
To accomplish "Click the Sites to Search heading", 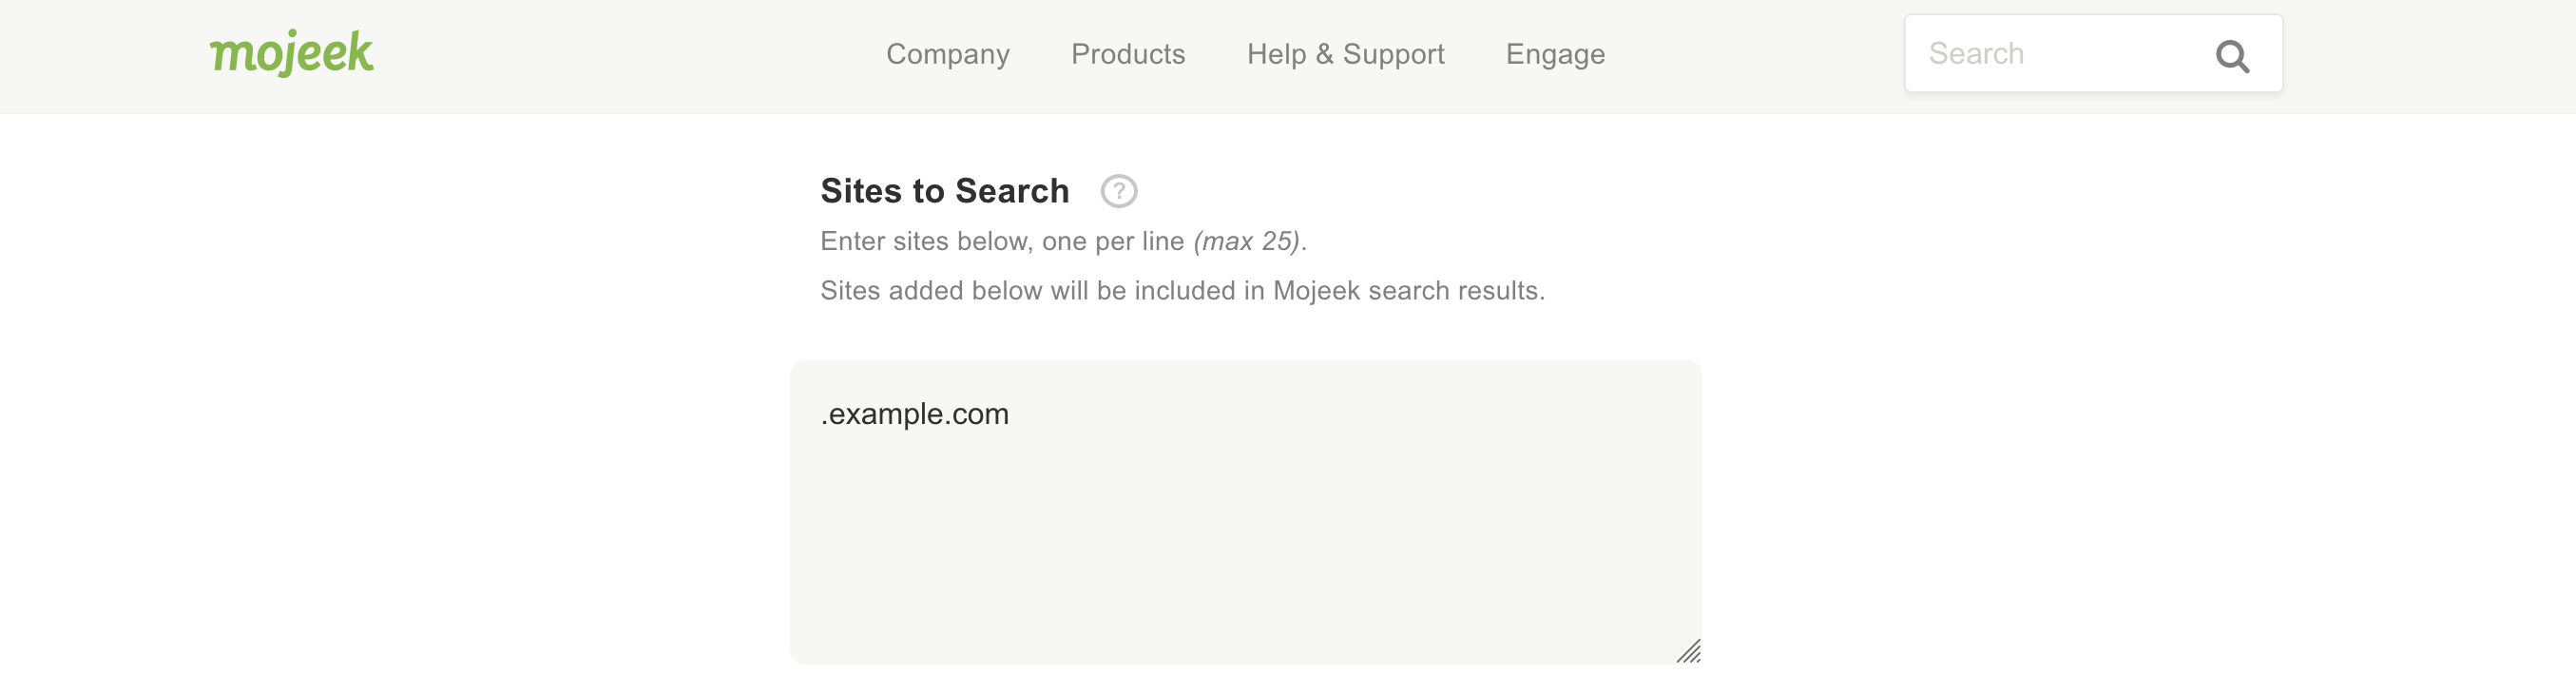I will click(944, 191).
